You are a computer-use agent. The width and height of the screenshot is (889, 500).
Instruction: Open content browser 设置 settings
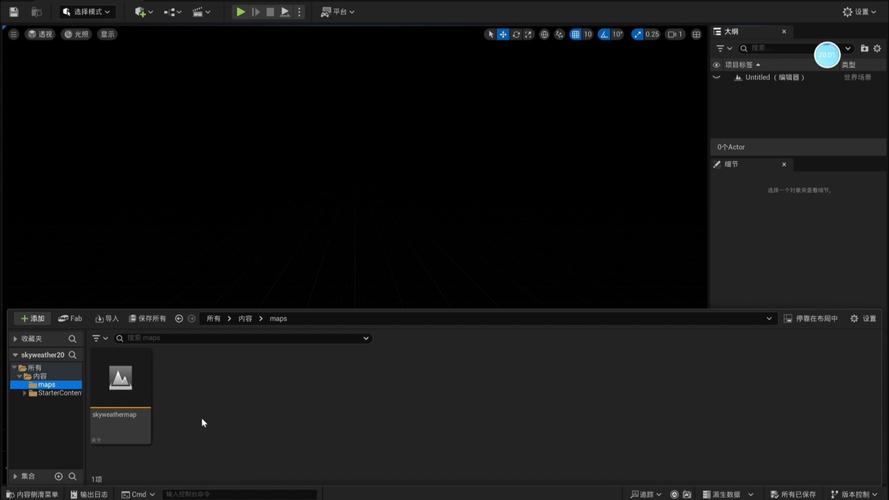click(x=863, y=319)
